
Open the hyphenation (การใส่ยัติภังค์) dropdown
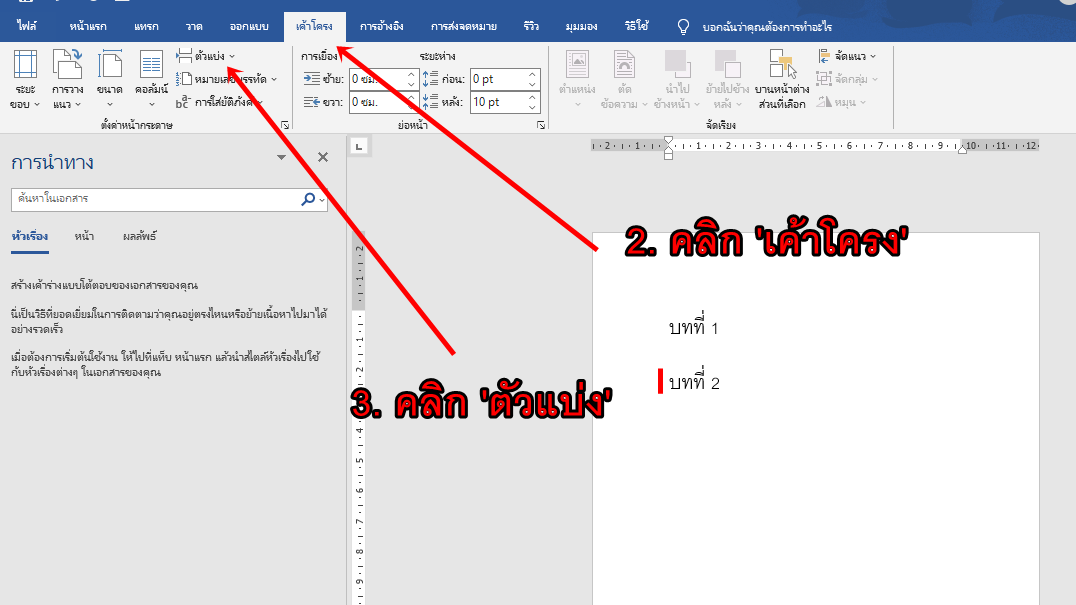220,102
